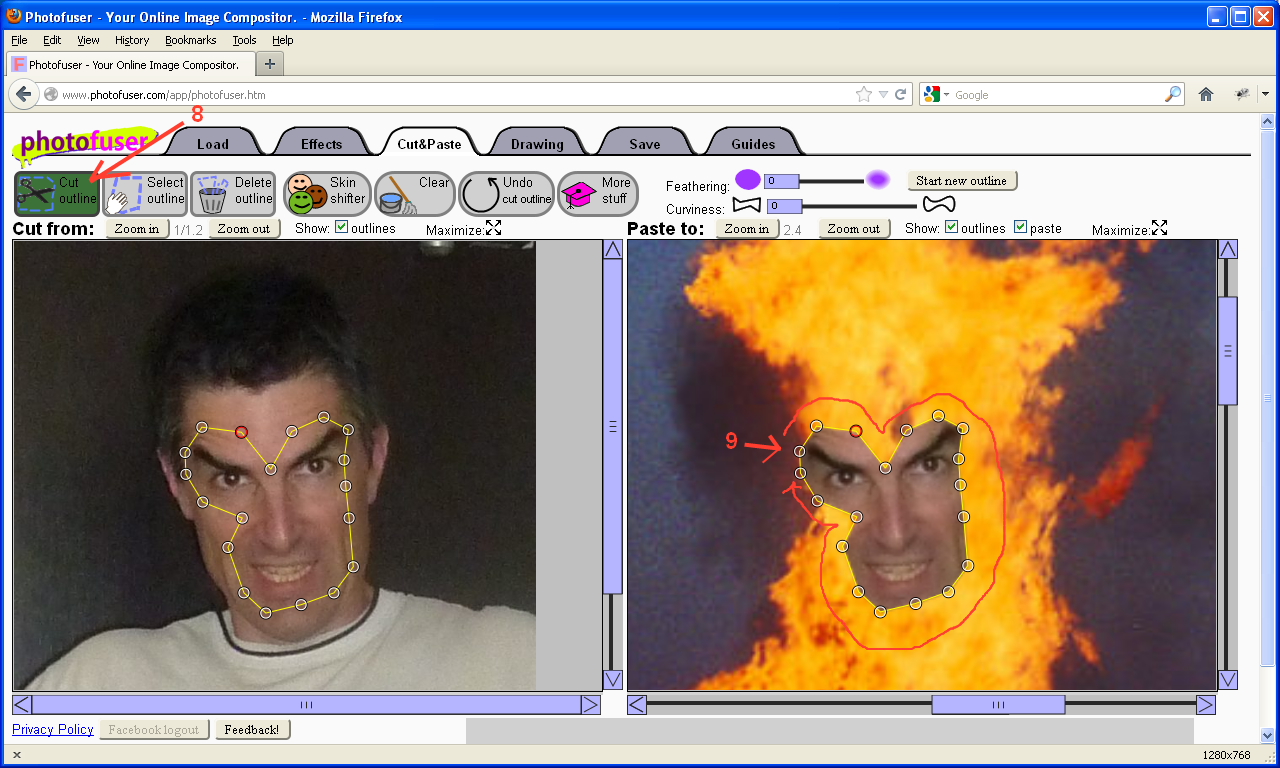The image size is (1280, 768).
Task: Open the Firefox home page icon
Action: click(x=1206, y=94)
